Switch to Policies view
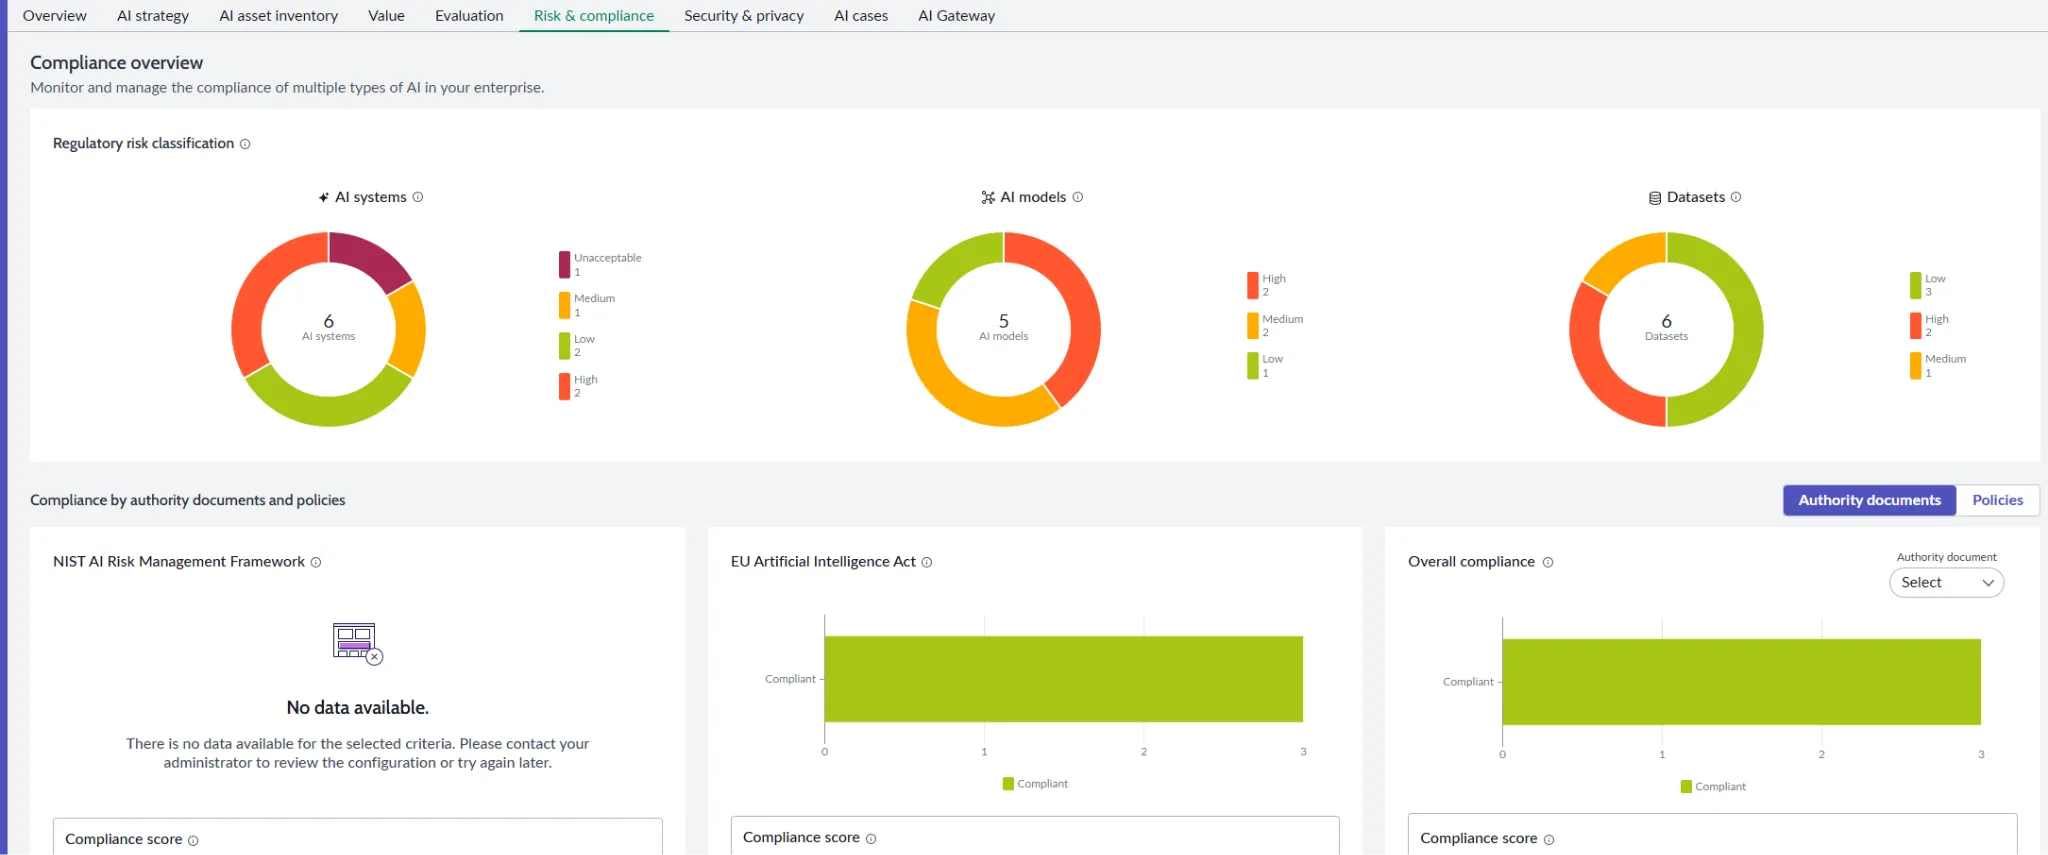The width and height of the screenshot is (2048, 855). pos(1997,500)
